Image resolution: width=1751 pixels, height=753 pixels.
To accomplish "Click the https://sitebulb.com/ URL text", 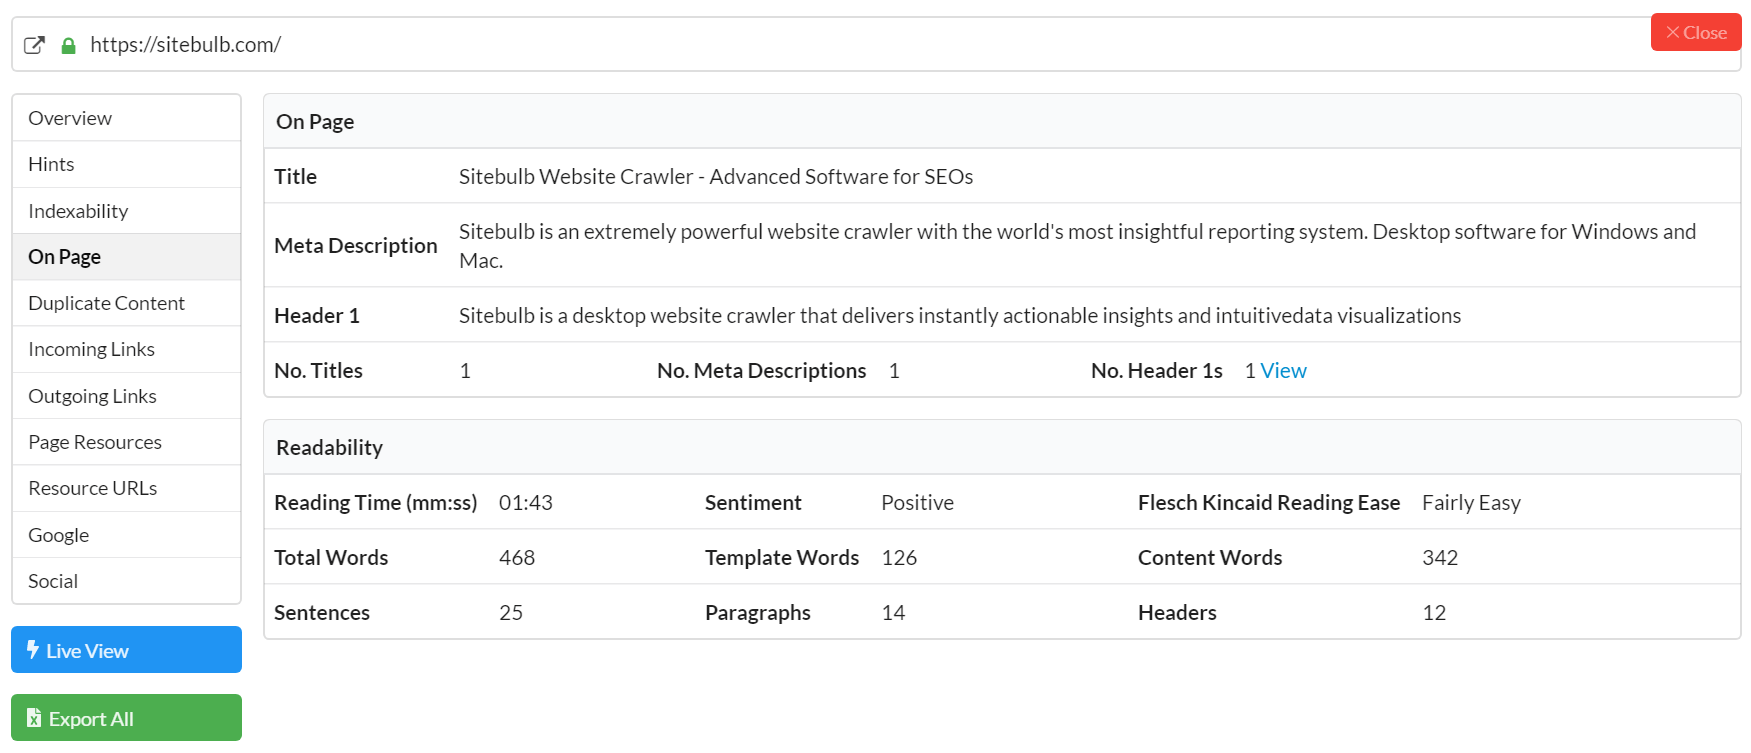I will tap(185, 45).
